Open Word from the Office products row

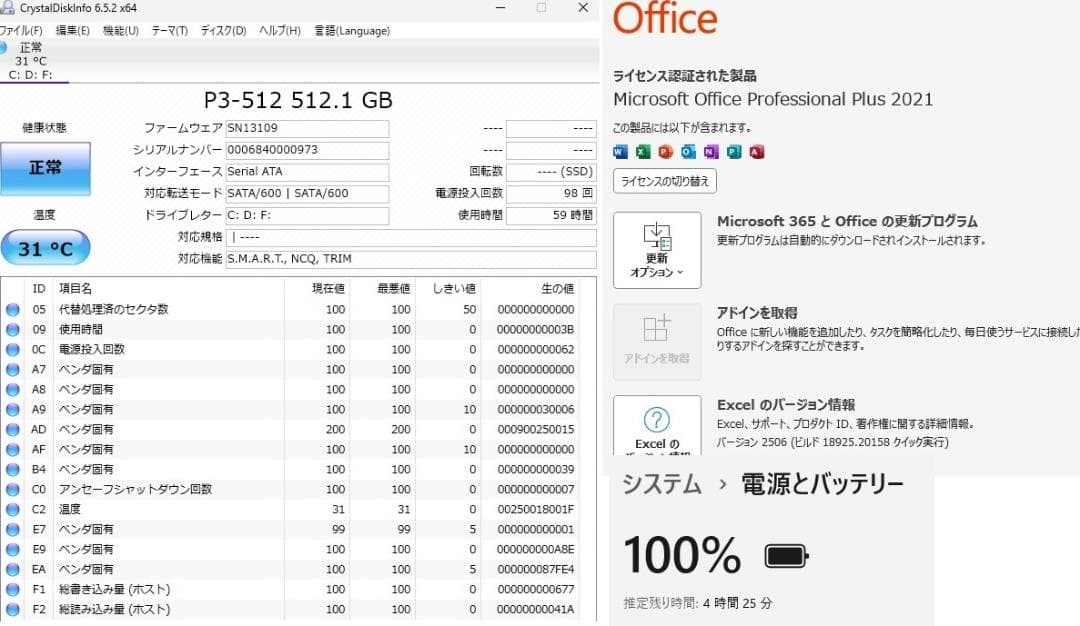click(x=622, y=152)
